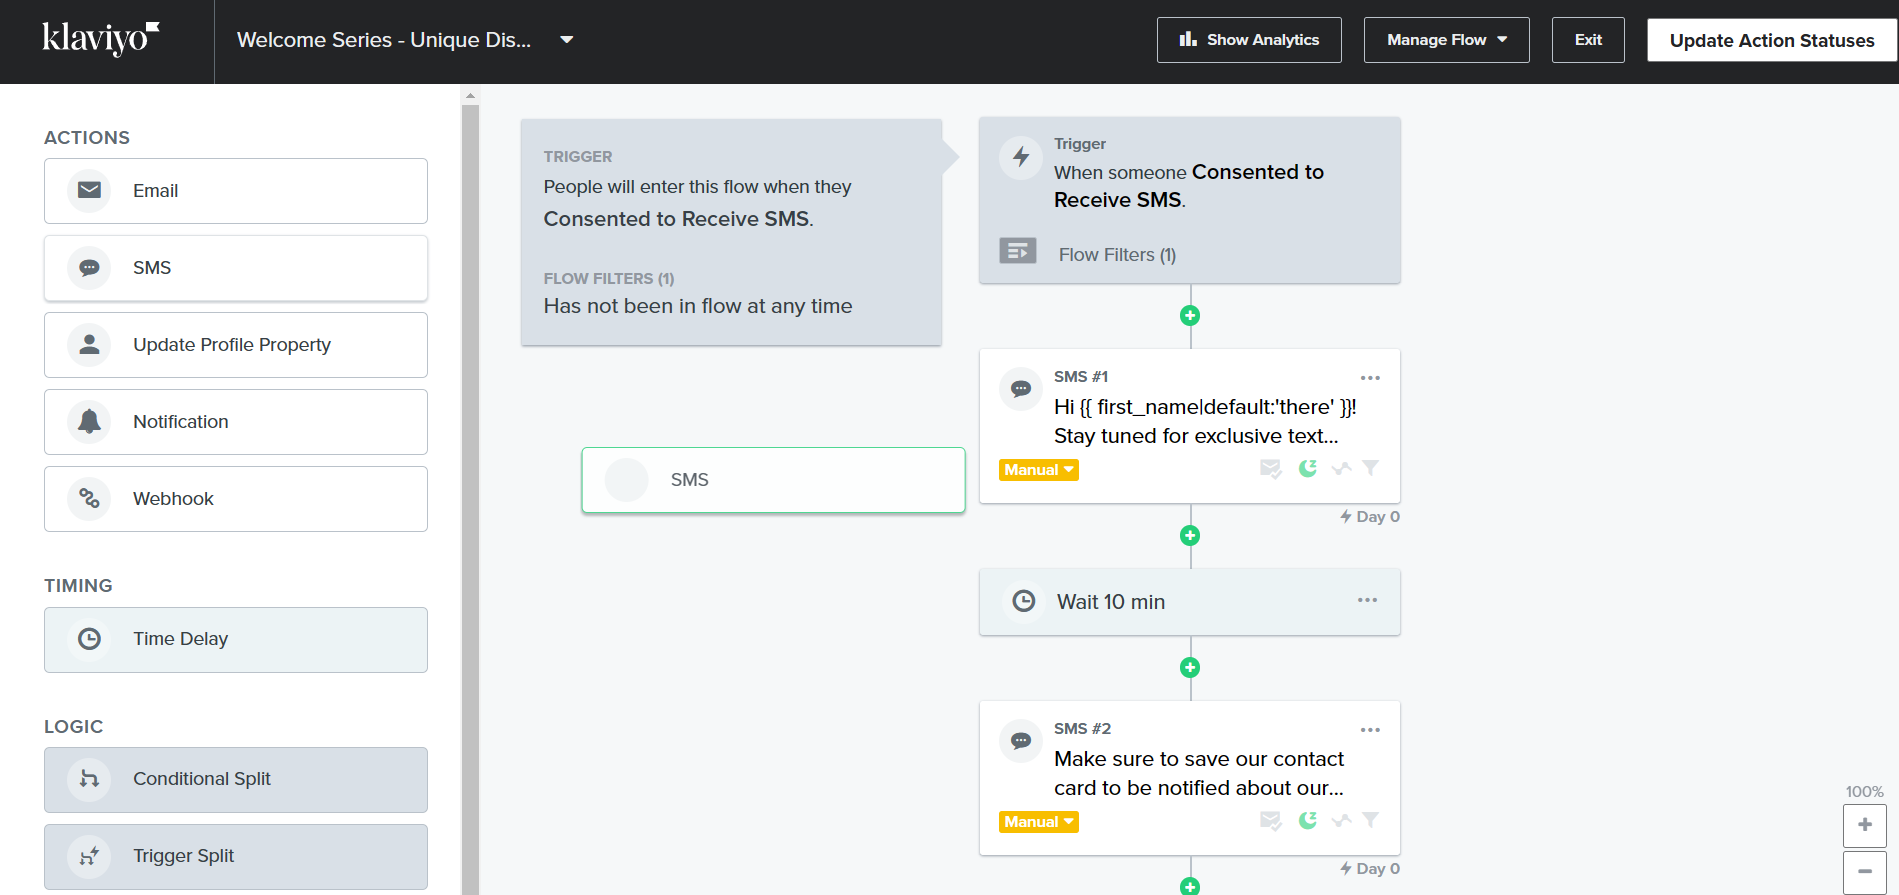The width and height of the screenshot is (1899, 895).
Task: Click the Notification bell icon
Action: point(89,421)
